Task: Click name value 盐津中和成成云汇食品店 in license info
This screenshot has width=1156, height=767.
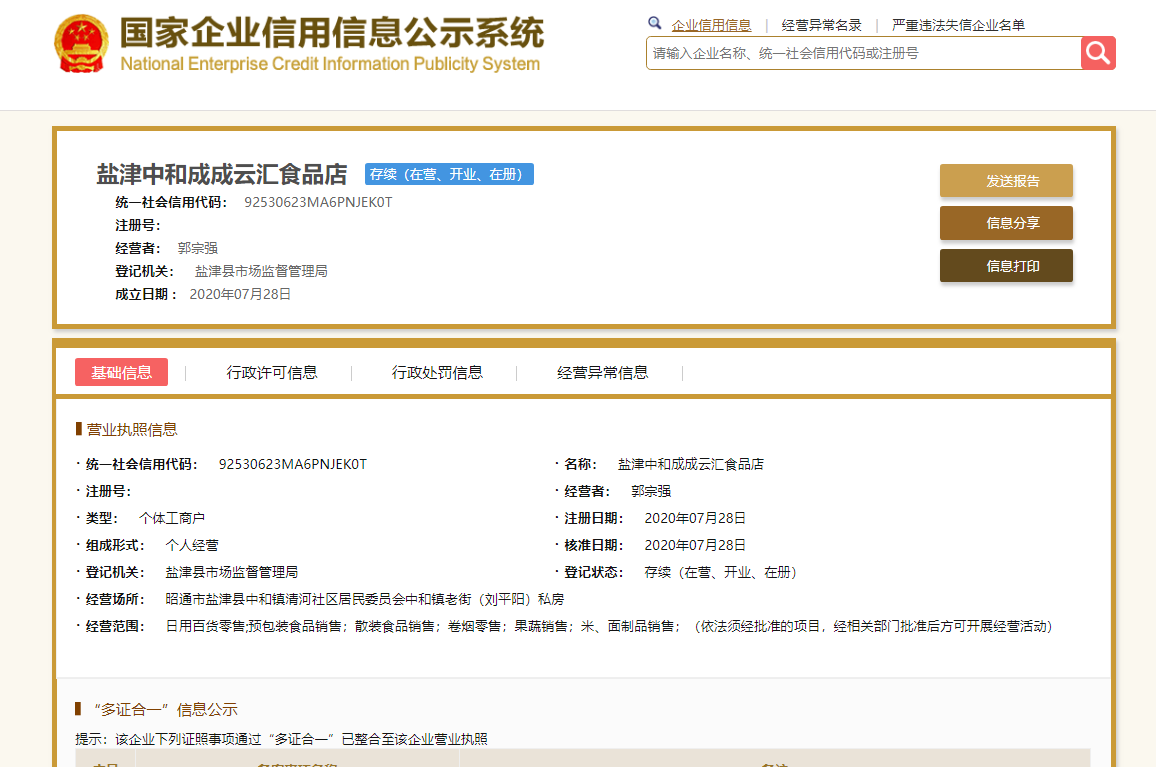Action: coord(691,464)
